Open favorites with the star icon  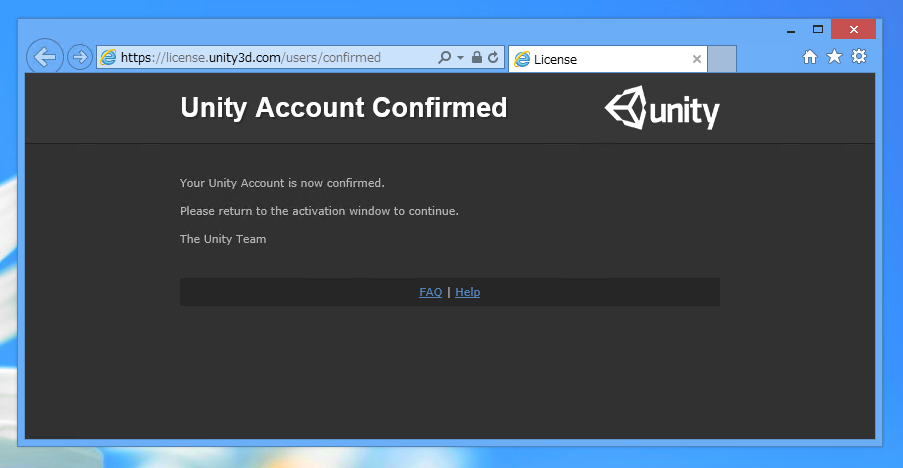(834, 56)
